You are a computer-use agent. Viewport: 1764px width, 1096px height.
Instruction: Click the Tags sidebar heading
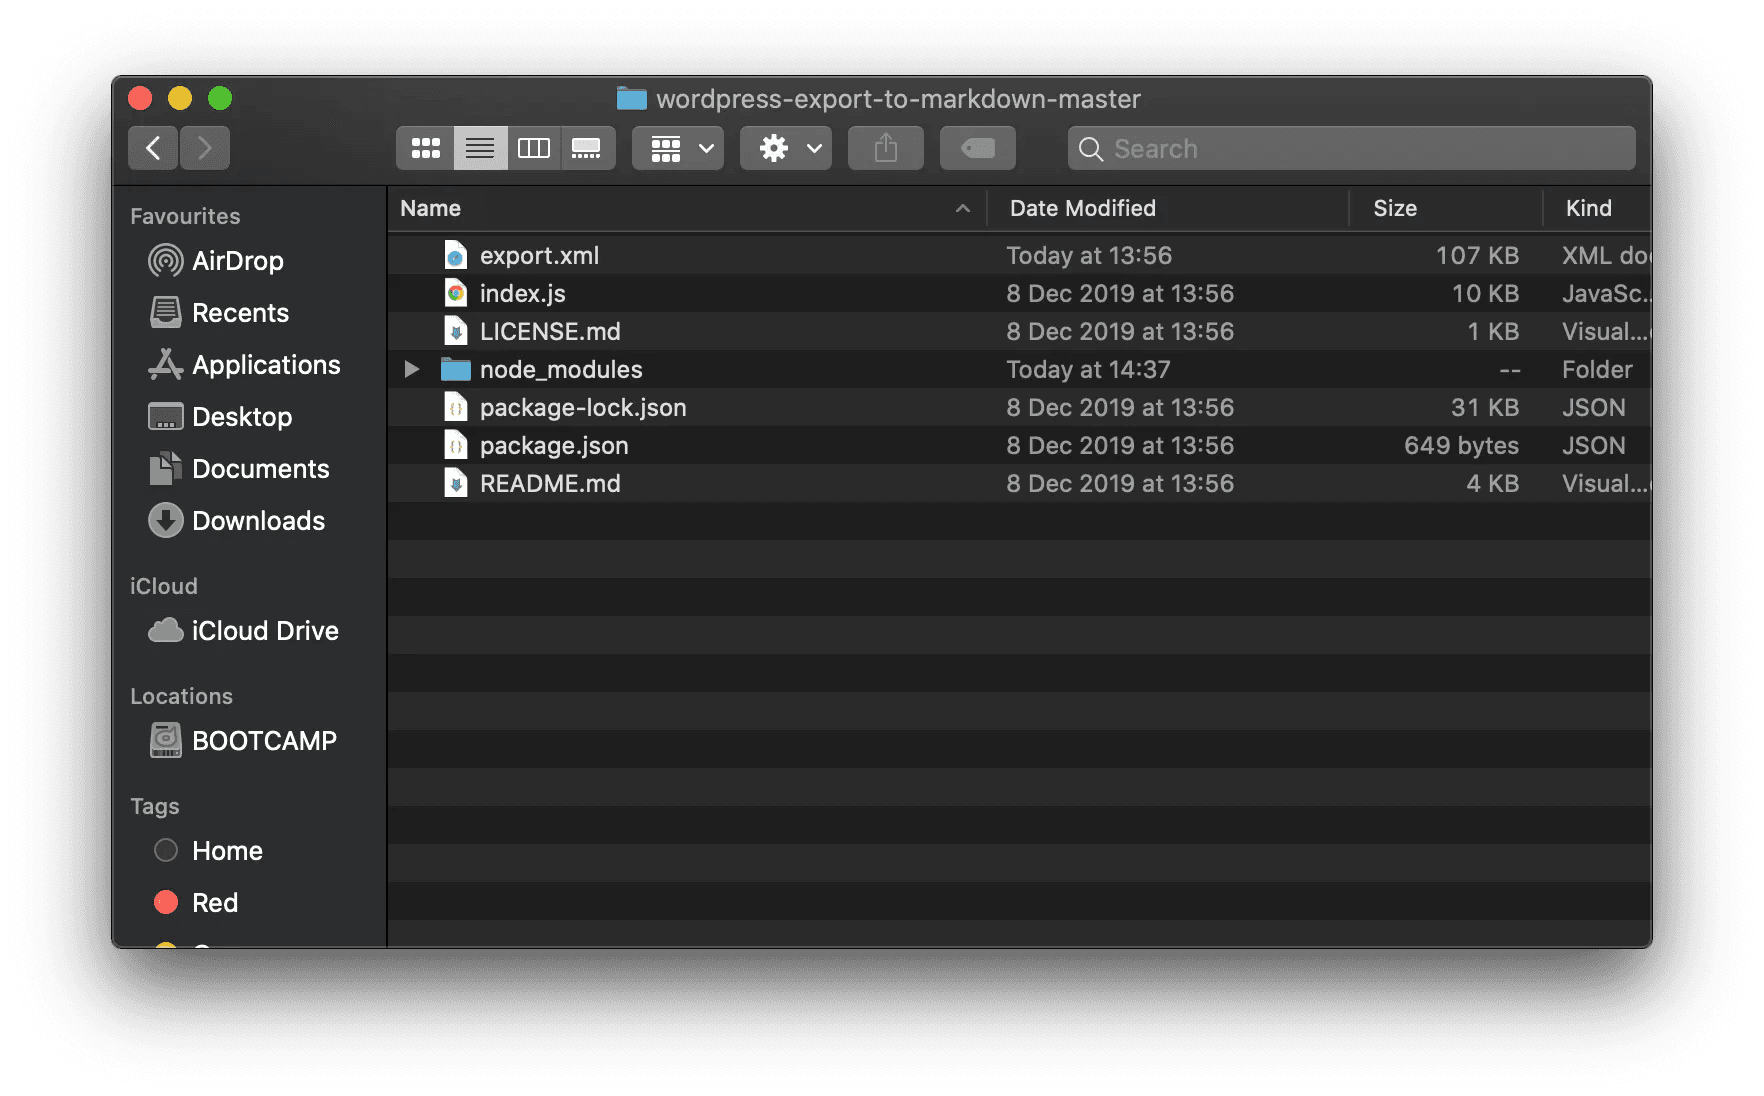pos(155,806)
